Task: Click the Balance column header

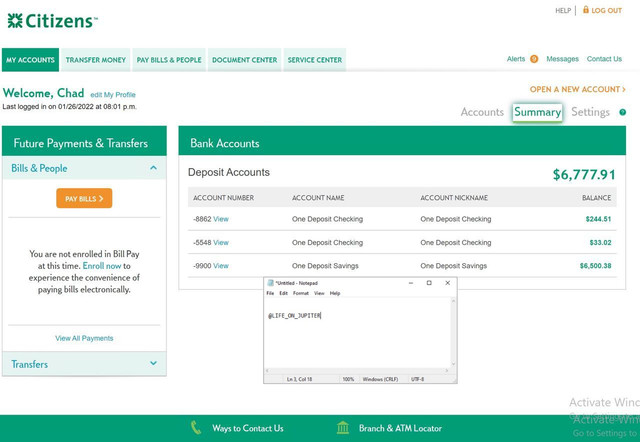Action: click(x=596, y=198)
